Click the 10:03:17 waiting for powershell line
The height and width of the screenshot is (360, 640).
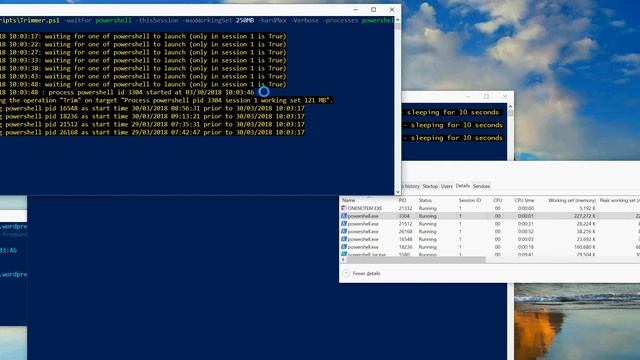coord(143,36)
